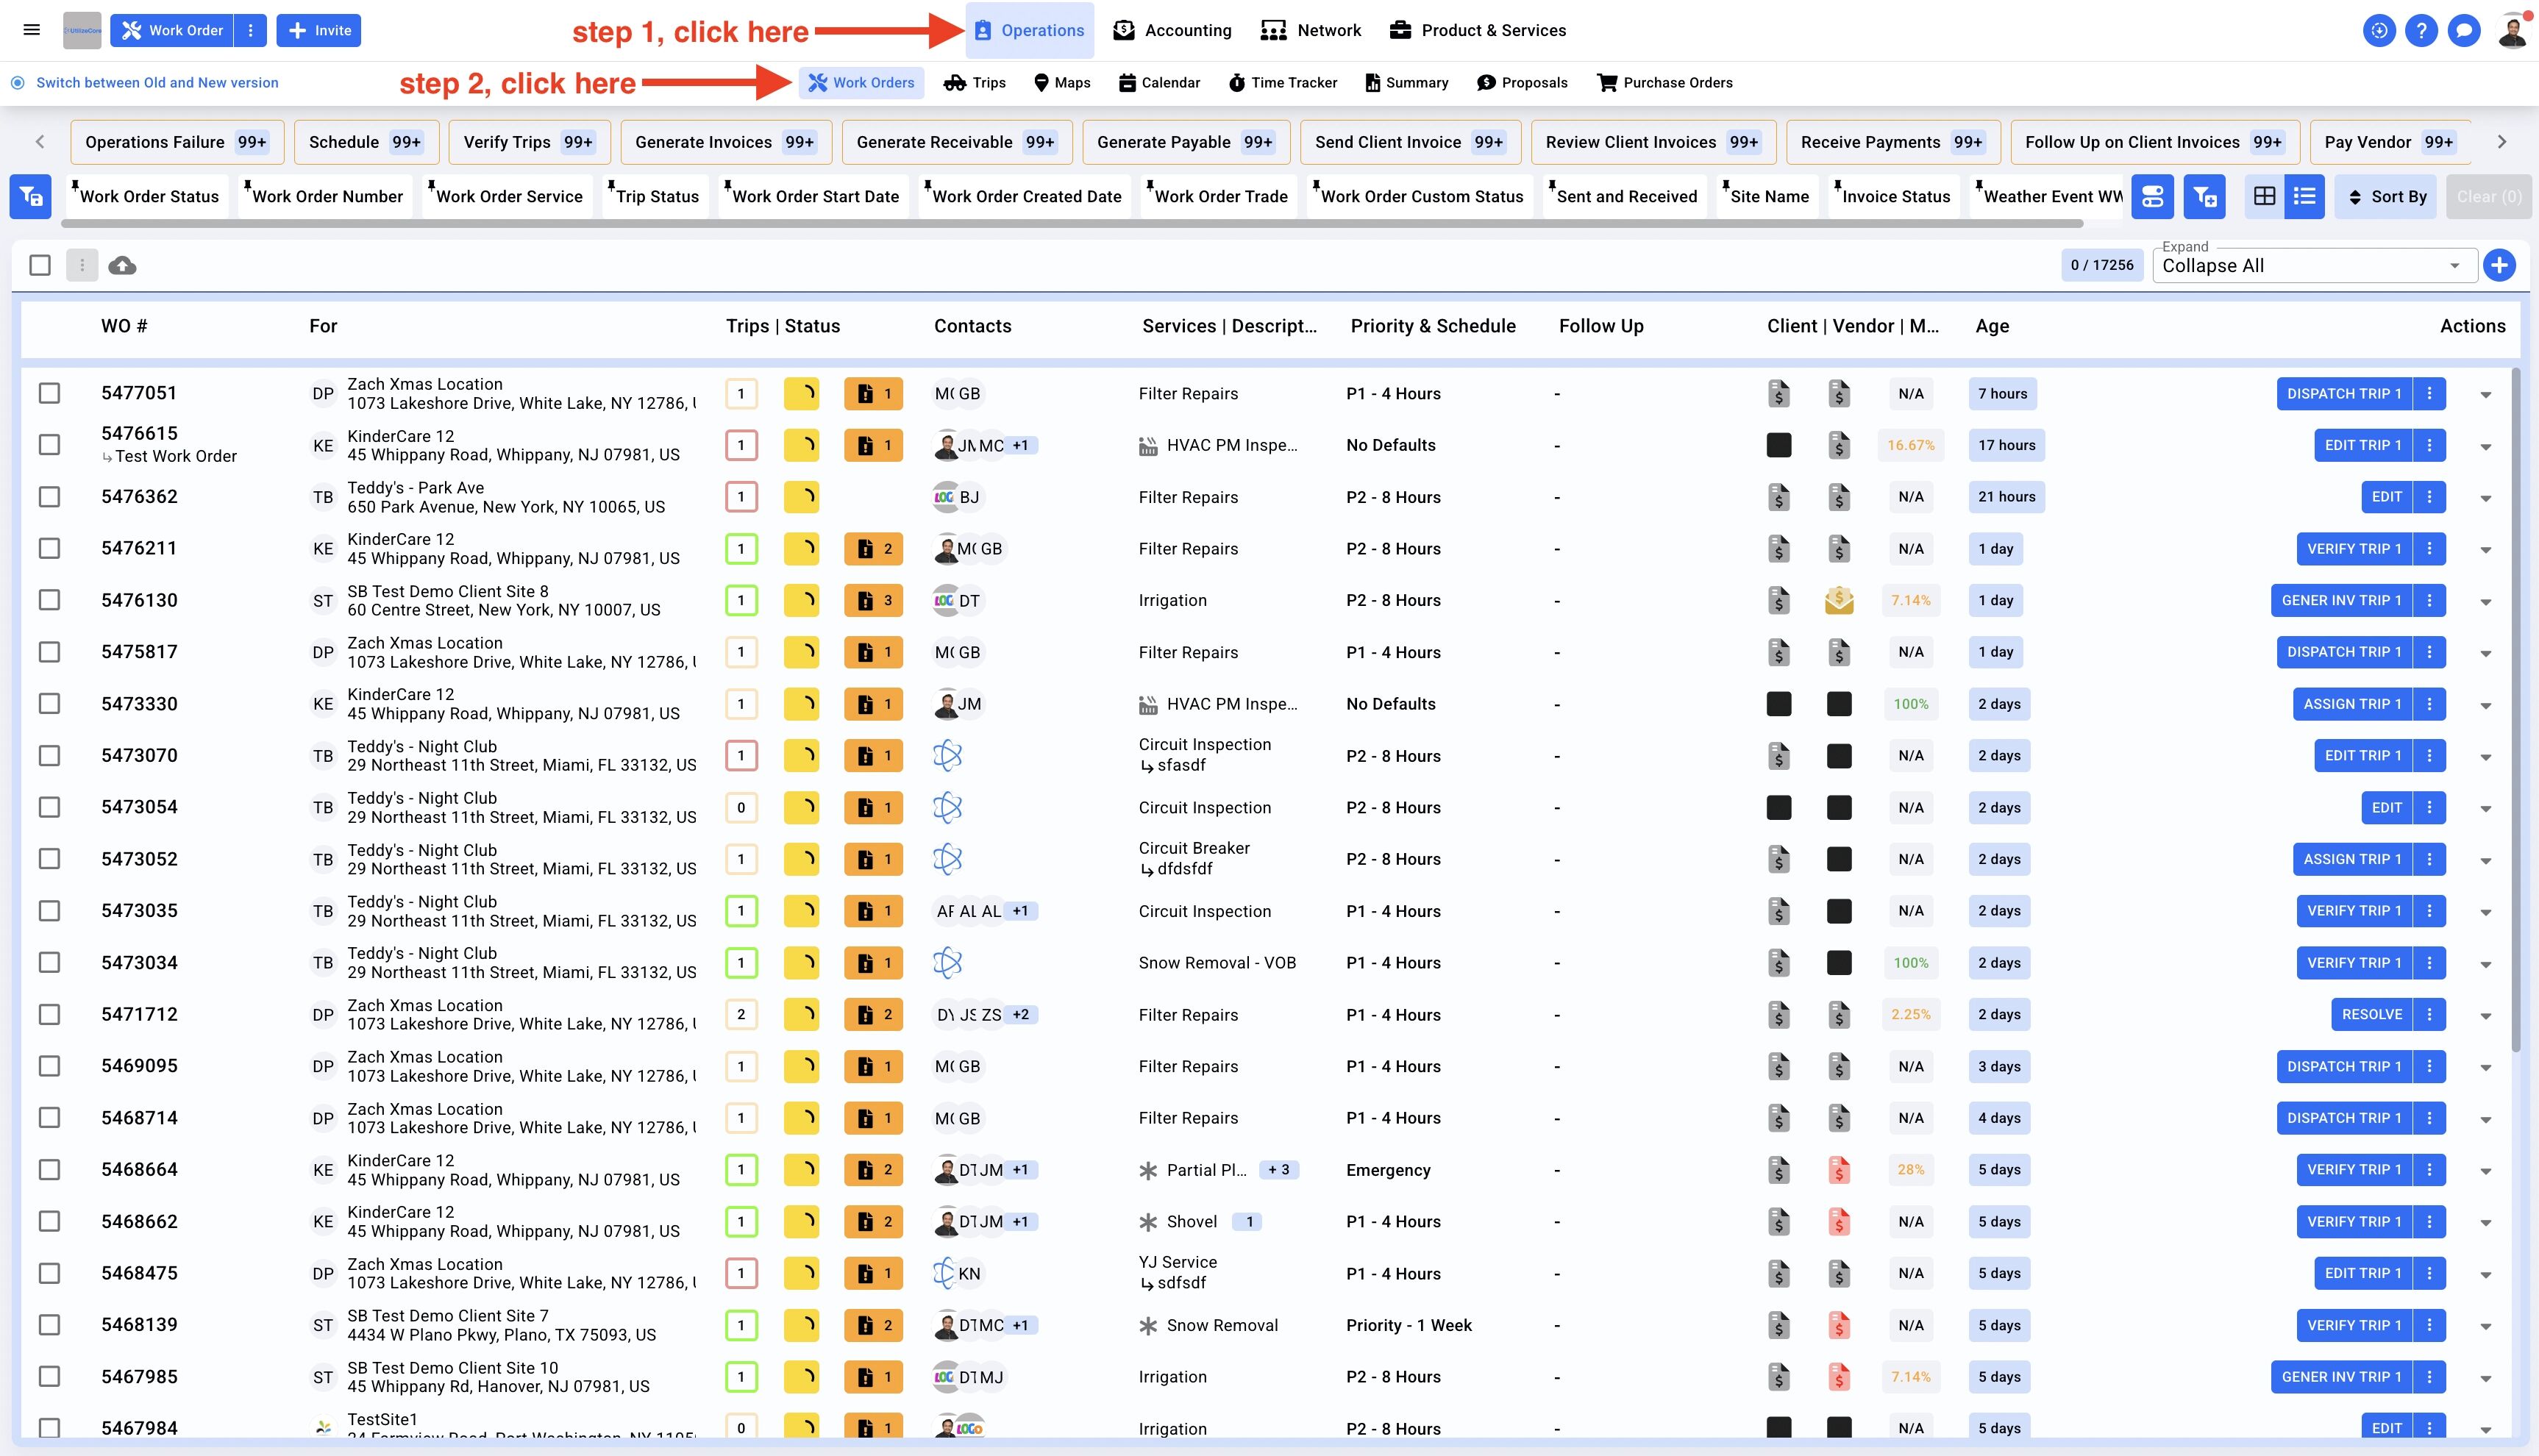Switch to grid view icon
The height and width of the screenshot is (1456, 2539).
2264,196
